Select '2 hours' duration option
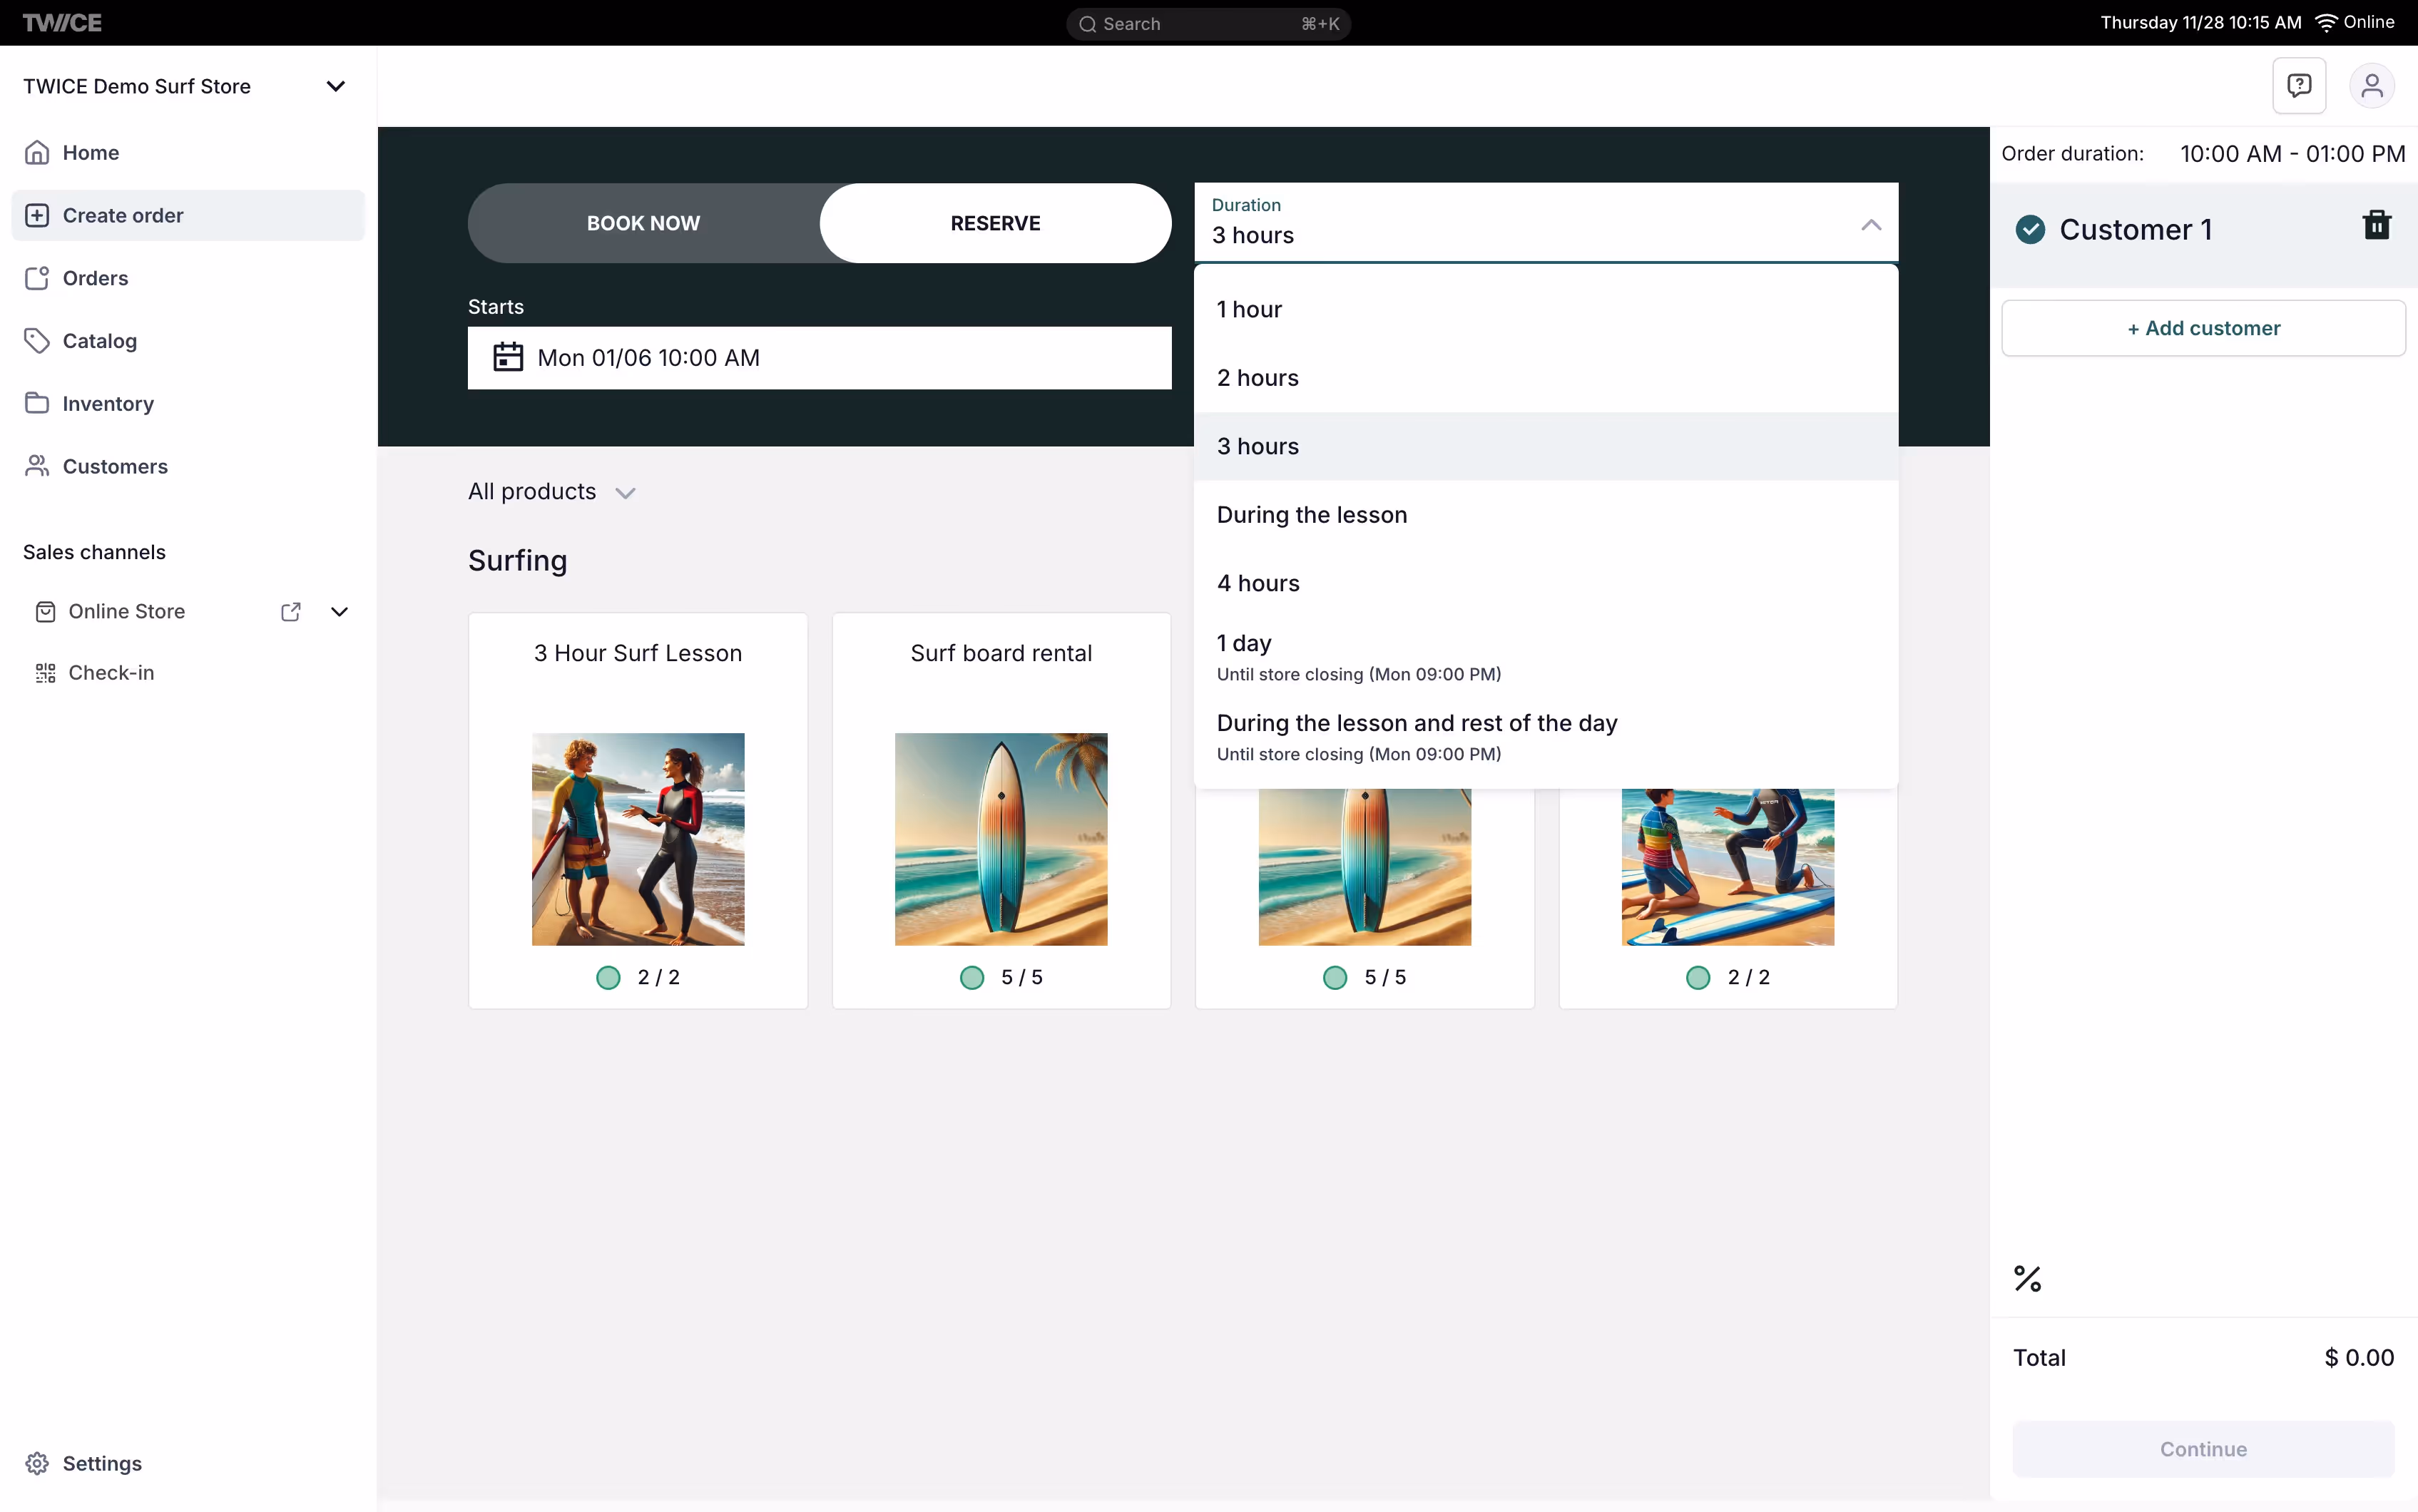Image resolution: width=2418 pixels, height=1512 pixels. pyautogui.click(x=1257, y=378)
